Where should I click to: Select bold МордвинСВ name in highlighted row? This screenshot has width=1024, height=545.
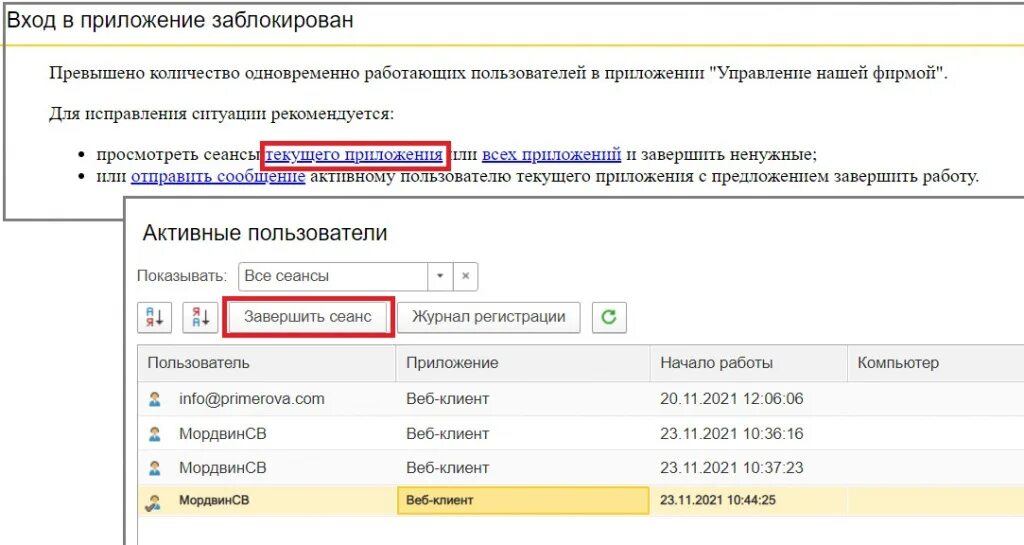click(x=214, y=501)
